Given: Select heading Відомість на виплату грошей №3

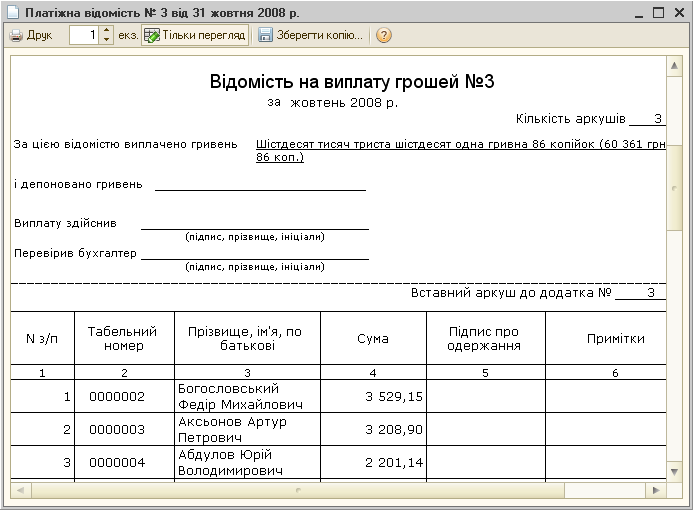Looking at the screenshot, I should point(352,82).
